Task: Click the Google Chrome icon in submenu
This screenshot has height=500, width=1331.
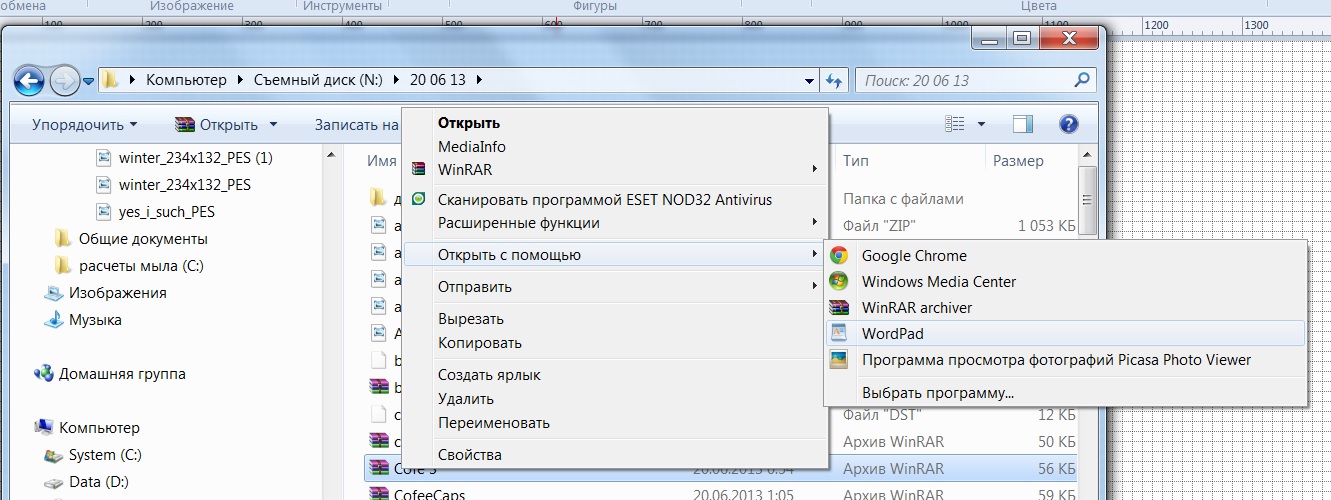Action: pyautogui.click(x=839, y=256)
